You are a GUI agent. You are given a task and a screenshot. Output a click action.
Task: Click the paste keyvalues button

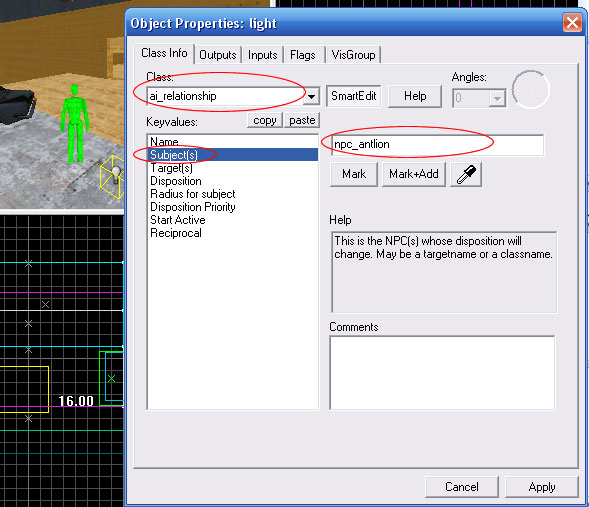302,120
